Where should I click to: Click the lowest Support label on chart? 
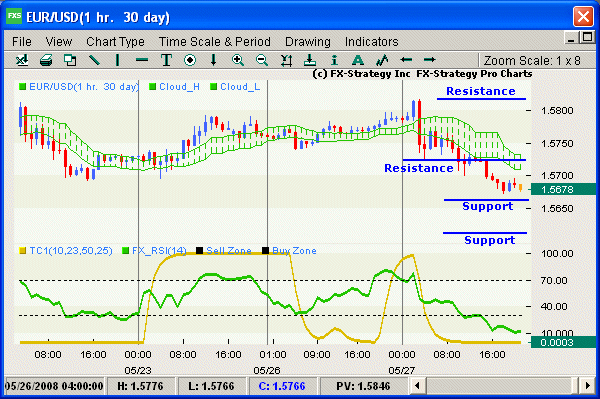coord(489,240)
